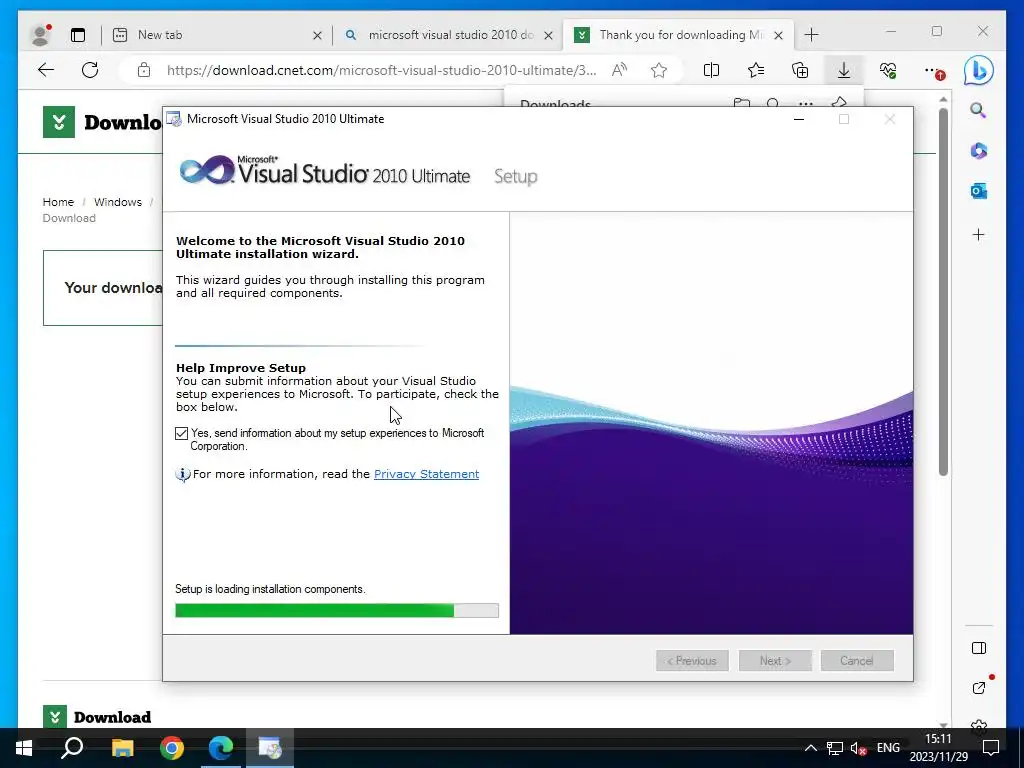Click the Next button in setup wizard
Viewport: 1024px width, 768px height.
point(775,661)
